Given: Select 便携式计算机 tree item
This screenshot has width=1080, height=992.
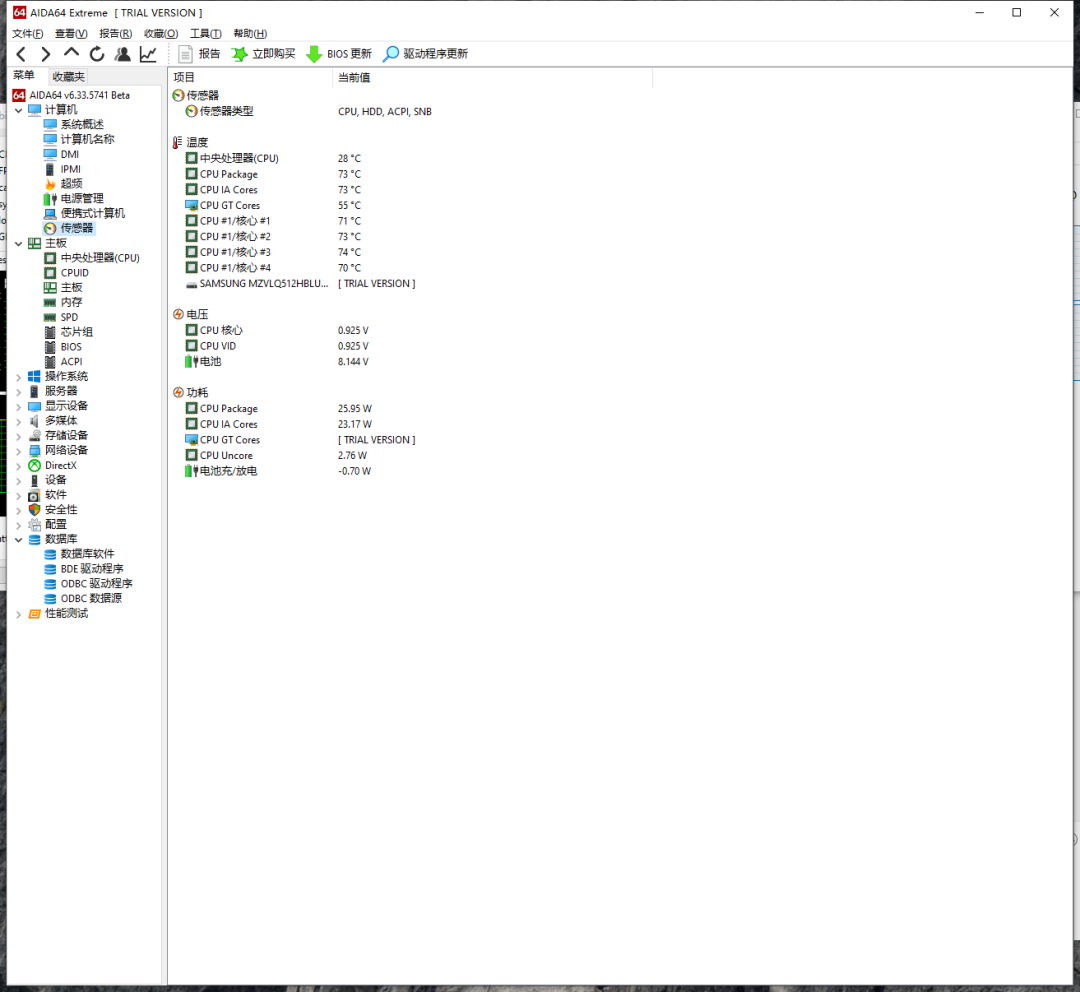Looking at the screenshot, I should tap(93, 214).
